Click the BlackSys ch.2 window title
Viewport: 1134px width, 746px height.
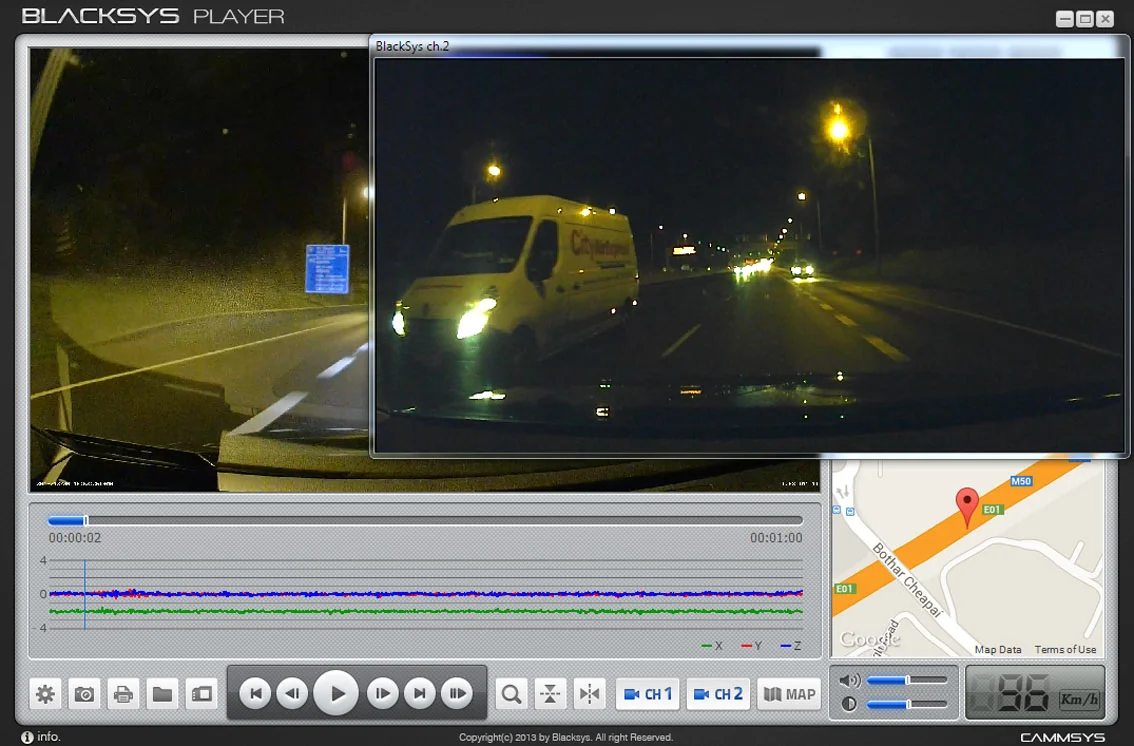coord(412,46)
